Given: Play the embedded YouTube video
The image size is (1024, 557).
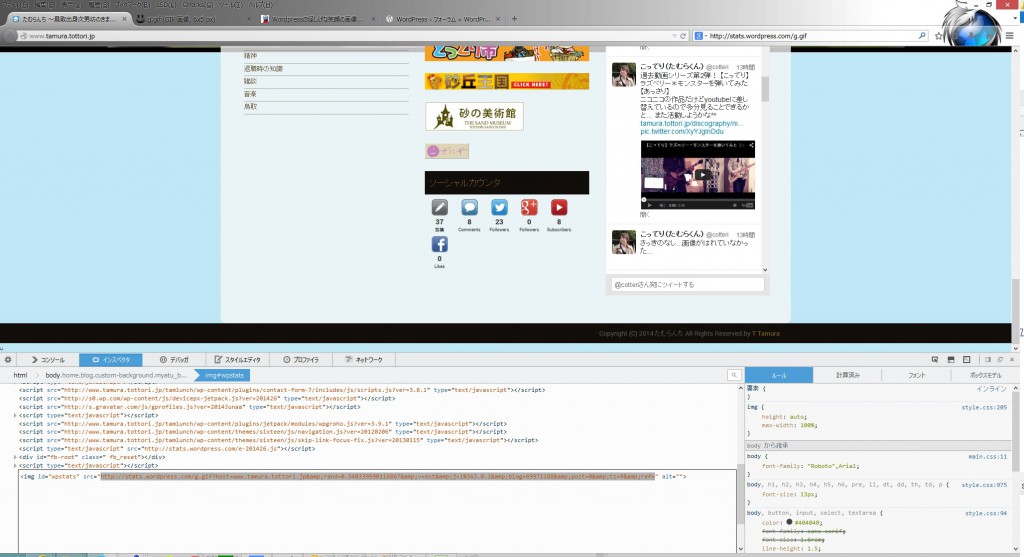Looking at the screenshot, I should 701,174.
